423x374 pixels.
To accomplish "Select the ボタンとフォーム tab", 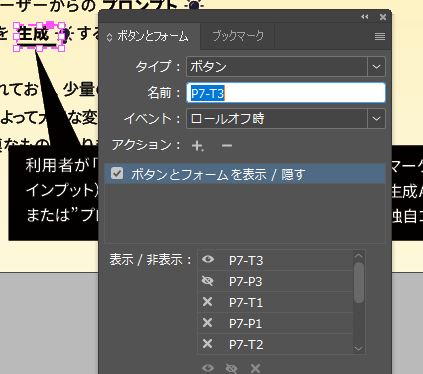I will (x=153, y=37).
